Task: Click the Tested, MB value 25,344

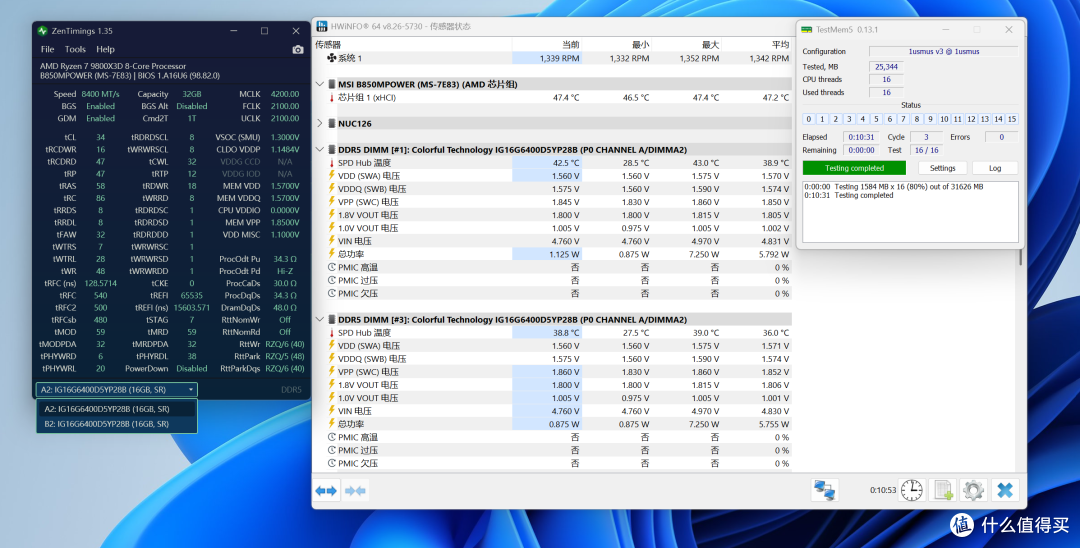Action: [x=886, y=67]
